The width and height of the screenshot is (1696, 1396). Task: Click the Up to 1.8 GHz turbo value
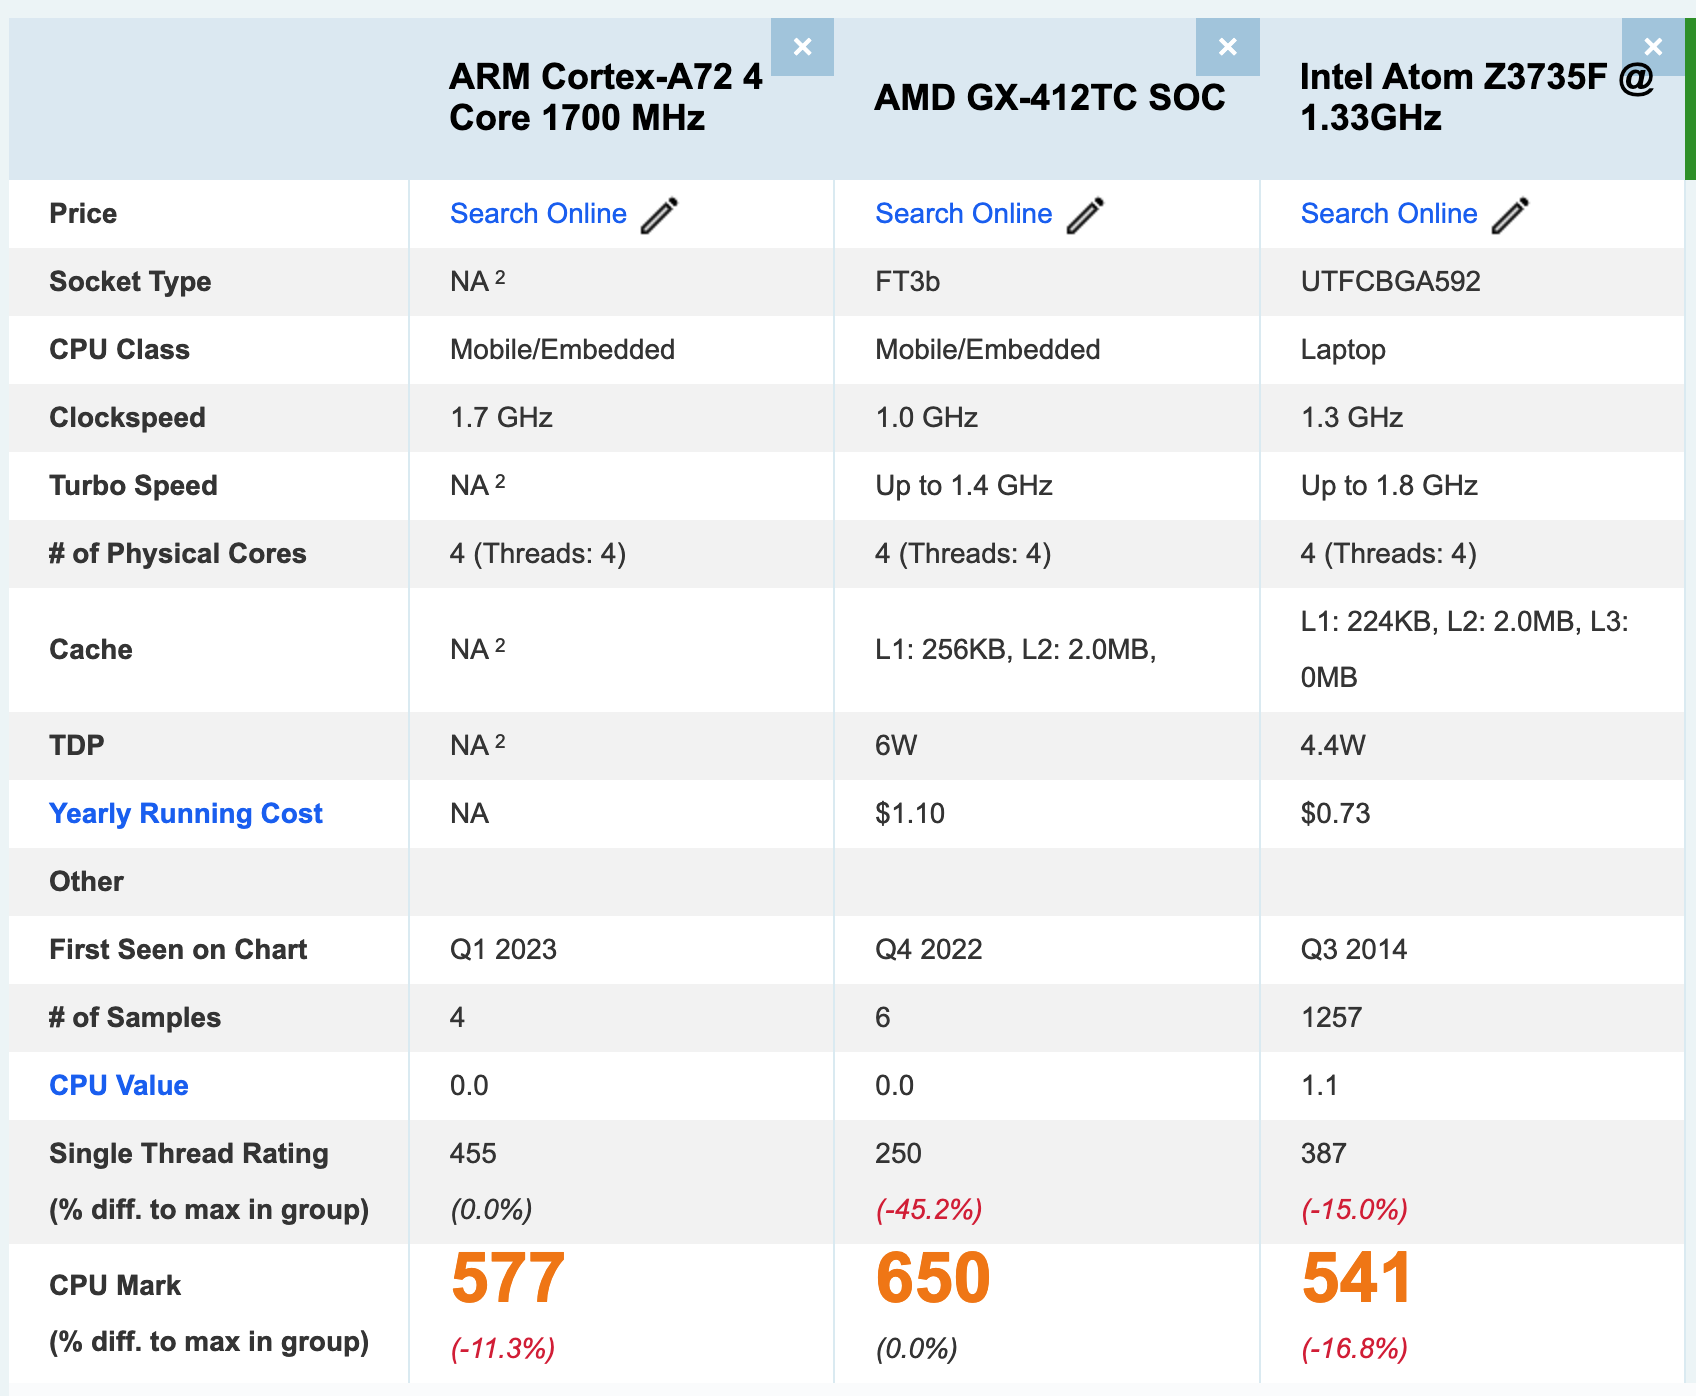(1389, 486)
